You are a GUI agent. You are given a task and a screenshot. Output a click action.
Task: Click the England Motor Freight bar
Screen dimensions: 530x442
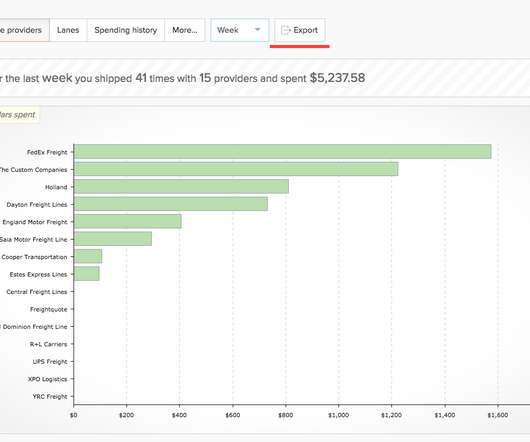(x=127, y=221)
